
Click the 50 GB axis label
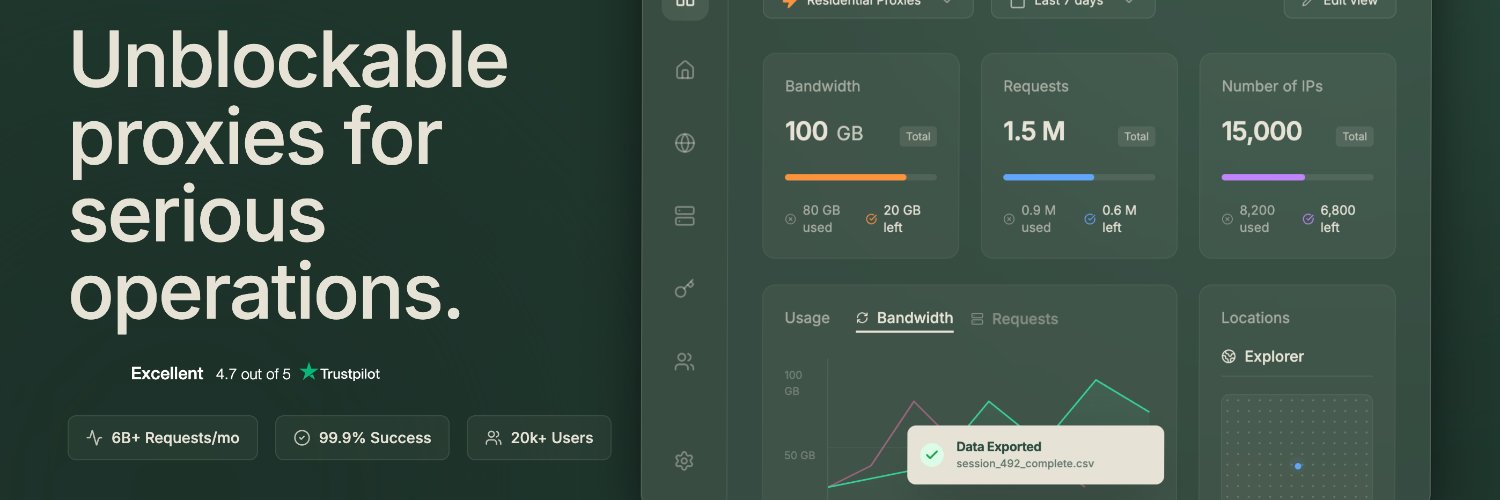pos(799,455)
